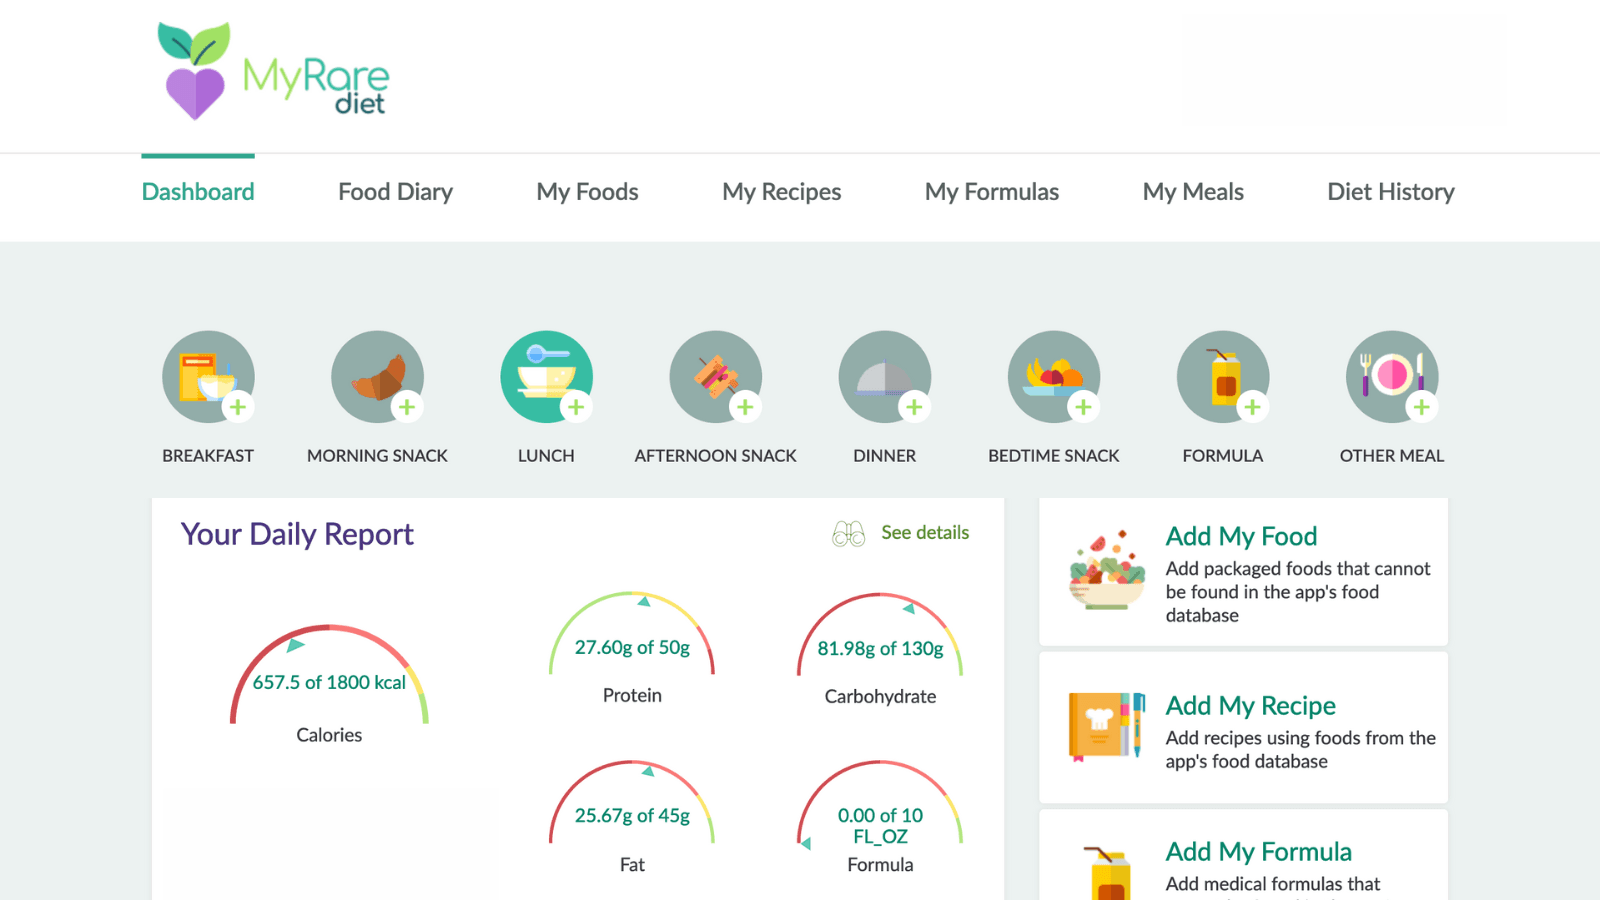This screenshot has width=1600, height=900.
Task: Click the 25.67g of 45g fat value
Action: (632, 816)
